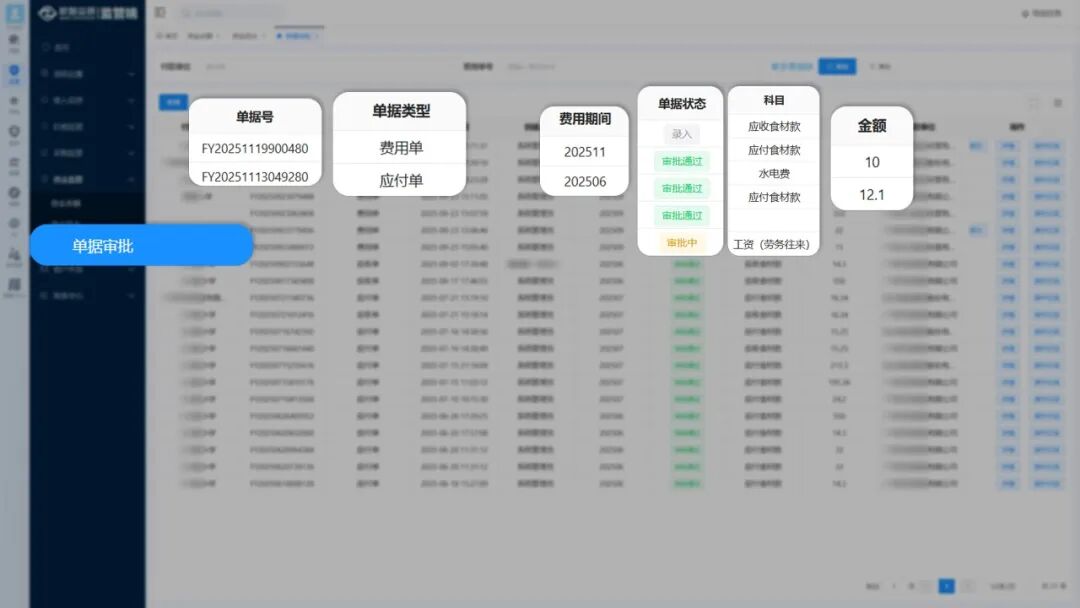Click the 金额 column header
The height and width of the screenshot is (608, 1080).
click(x=872, y=125)
